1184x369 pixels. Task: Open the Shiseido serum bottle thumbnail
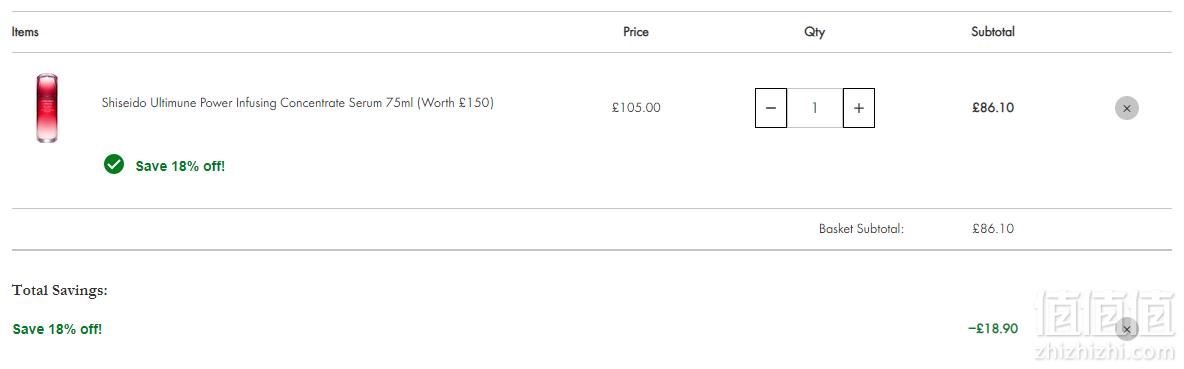(47, 108)
